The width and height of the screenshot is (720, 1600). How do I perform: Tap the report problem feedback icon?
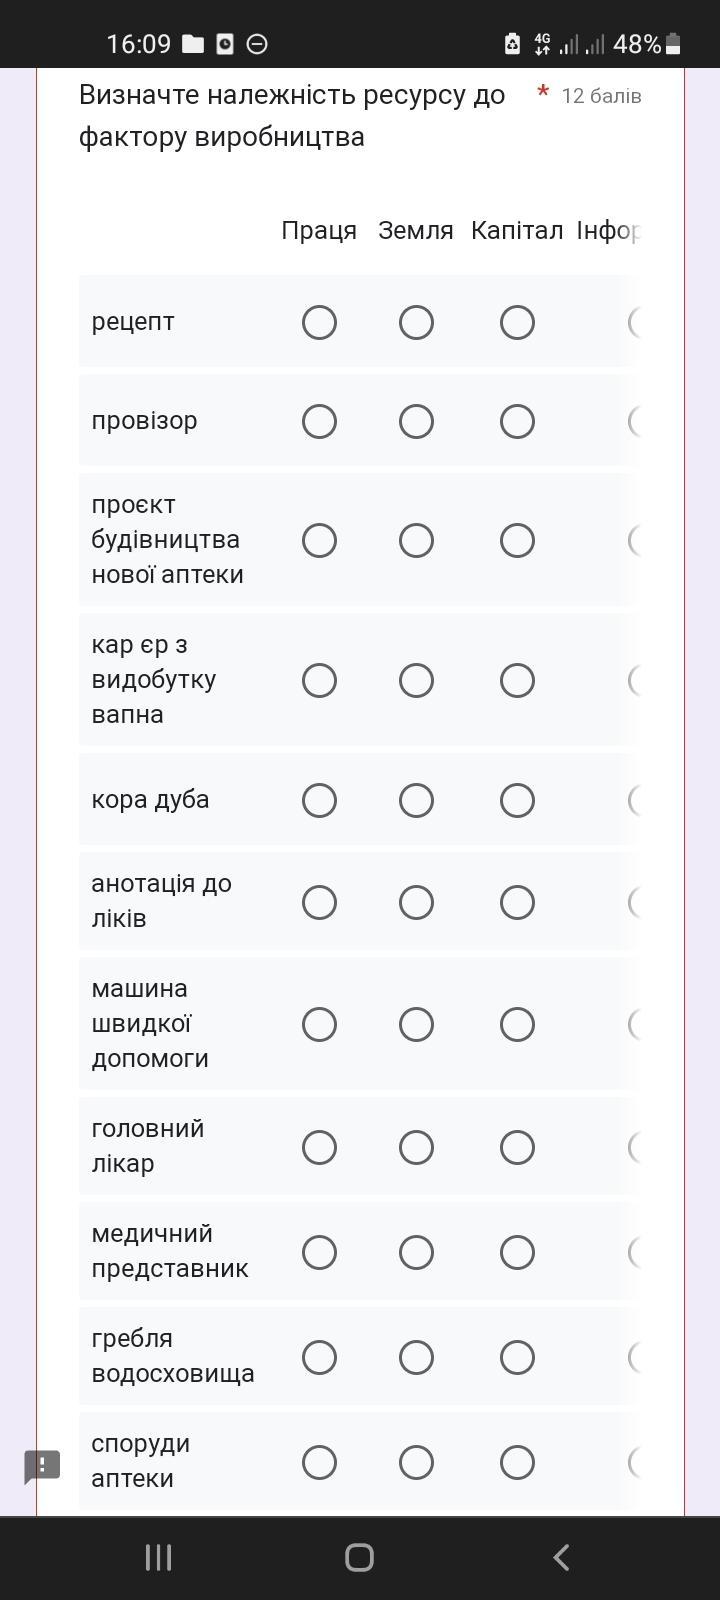42,1467
